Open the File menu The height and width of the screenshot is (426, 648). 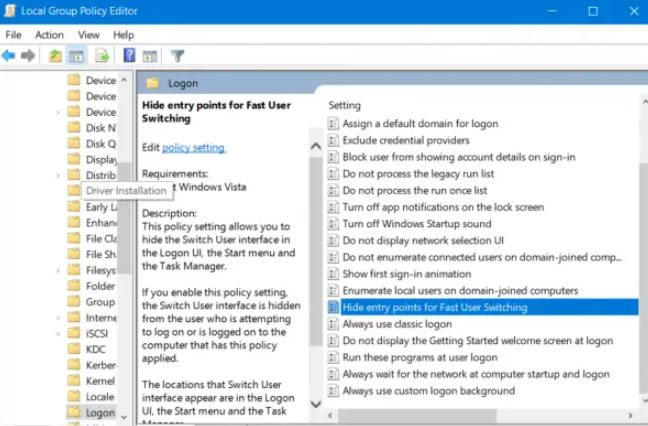(13, 35)
